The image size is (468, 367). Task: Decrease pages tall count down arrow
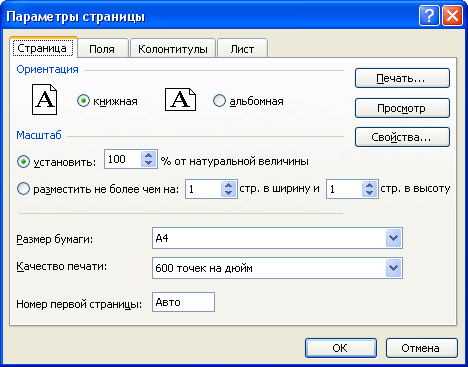coord(369,193)
